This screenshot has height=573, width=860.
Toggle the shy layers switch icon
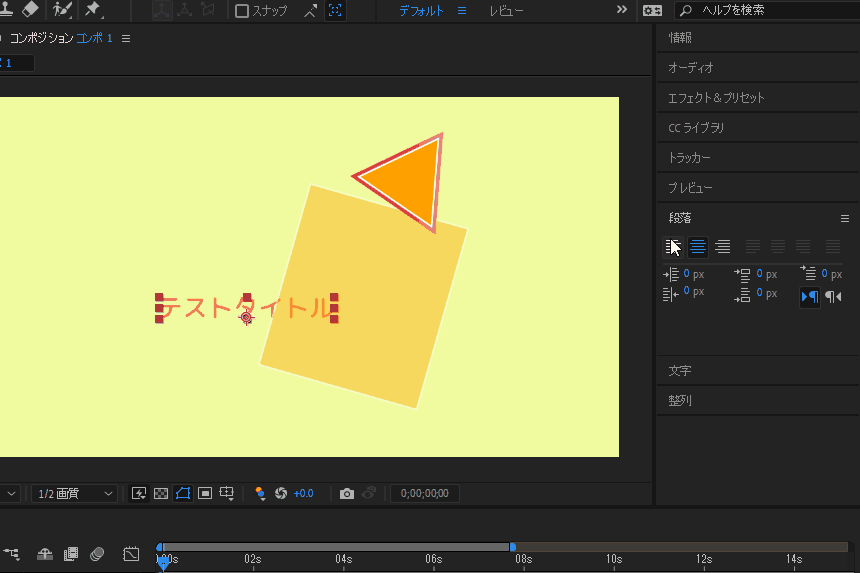[45, 554]
